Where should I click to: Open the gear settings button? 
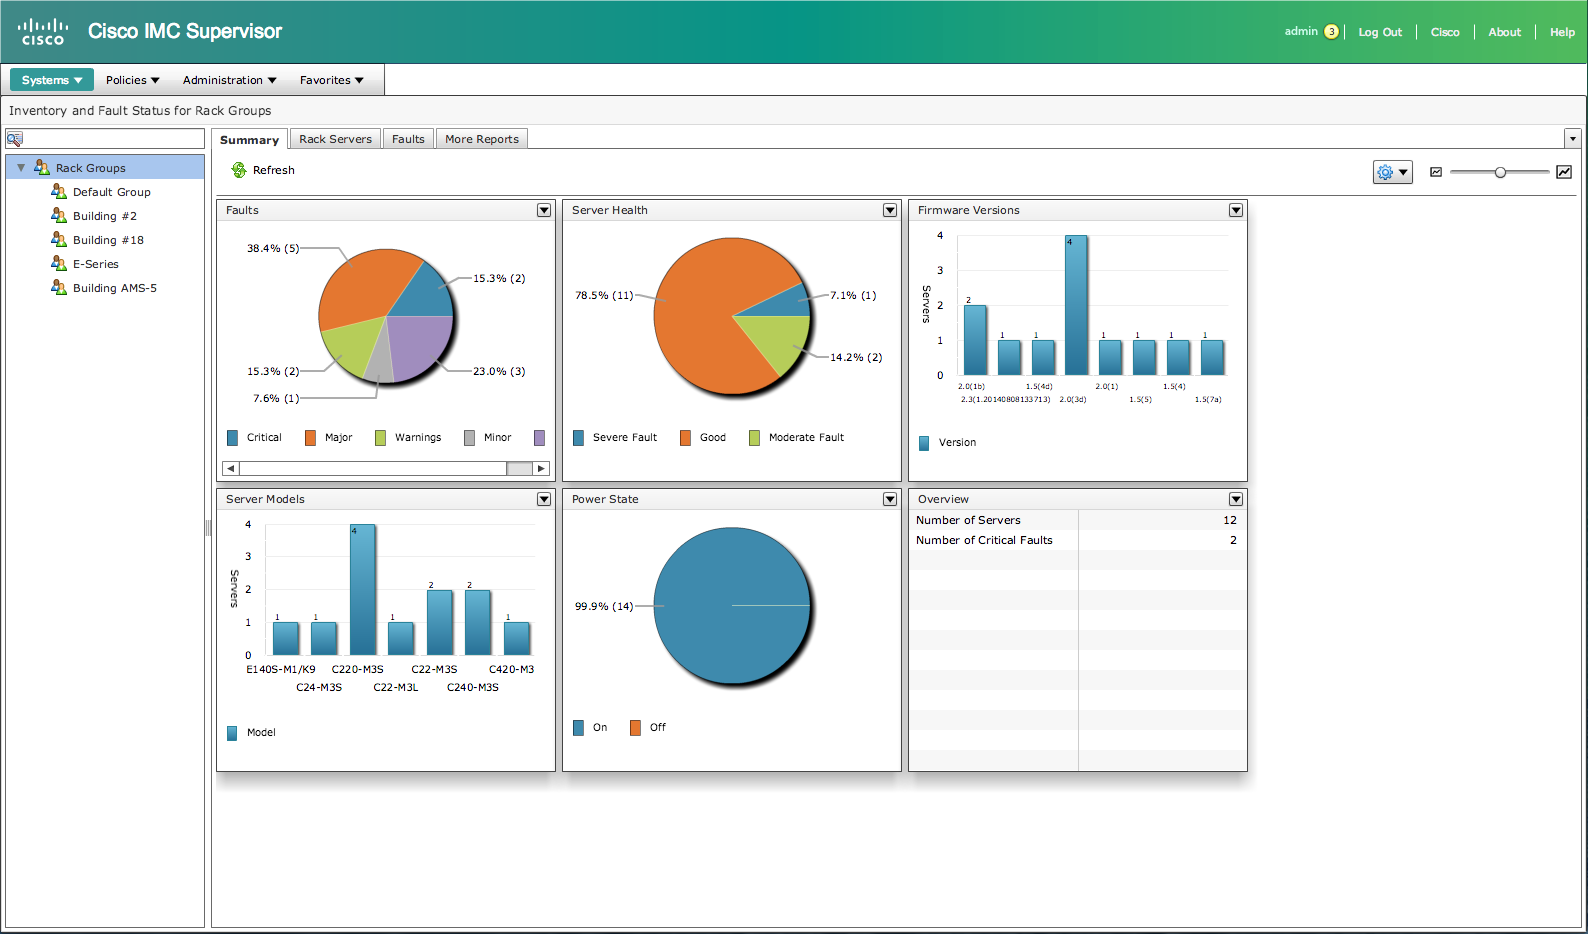click(x=1392, y=172)
